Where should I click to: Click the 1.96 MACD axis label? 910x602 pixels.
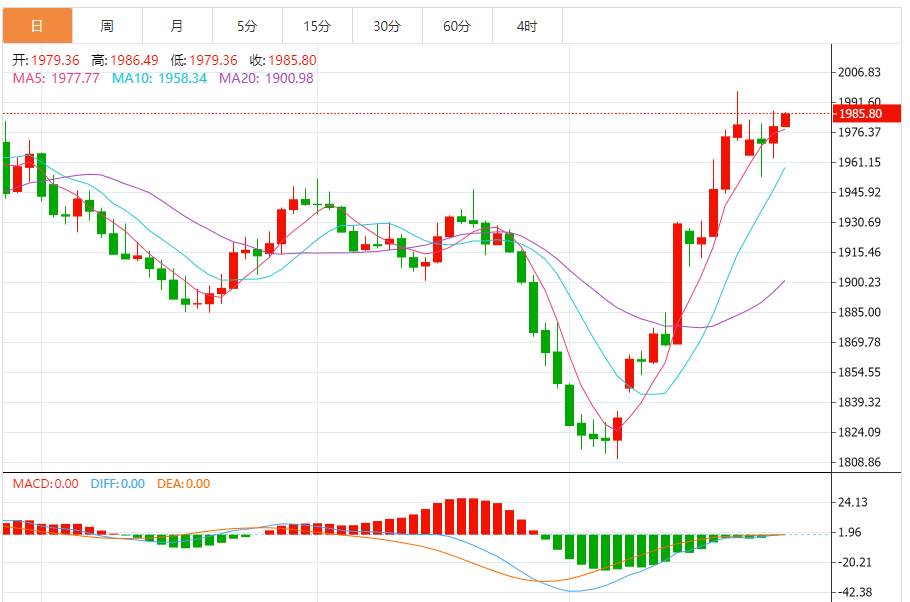tap(850, 532)
